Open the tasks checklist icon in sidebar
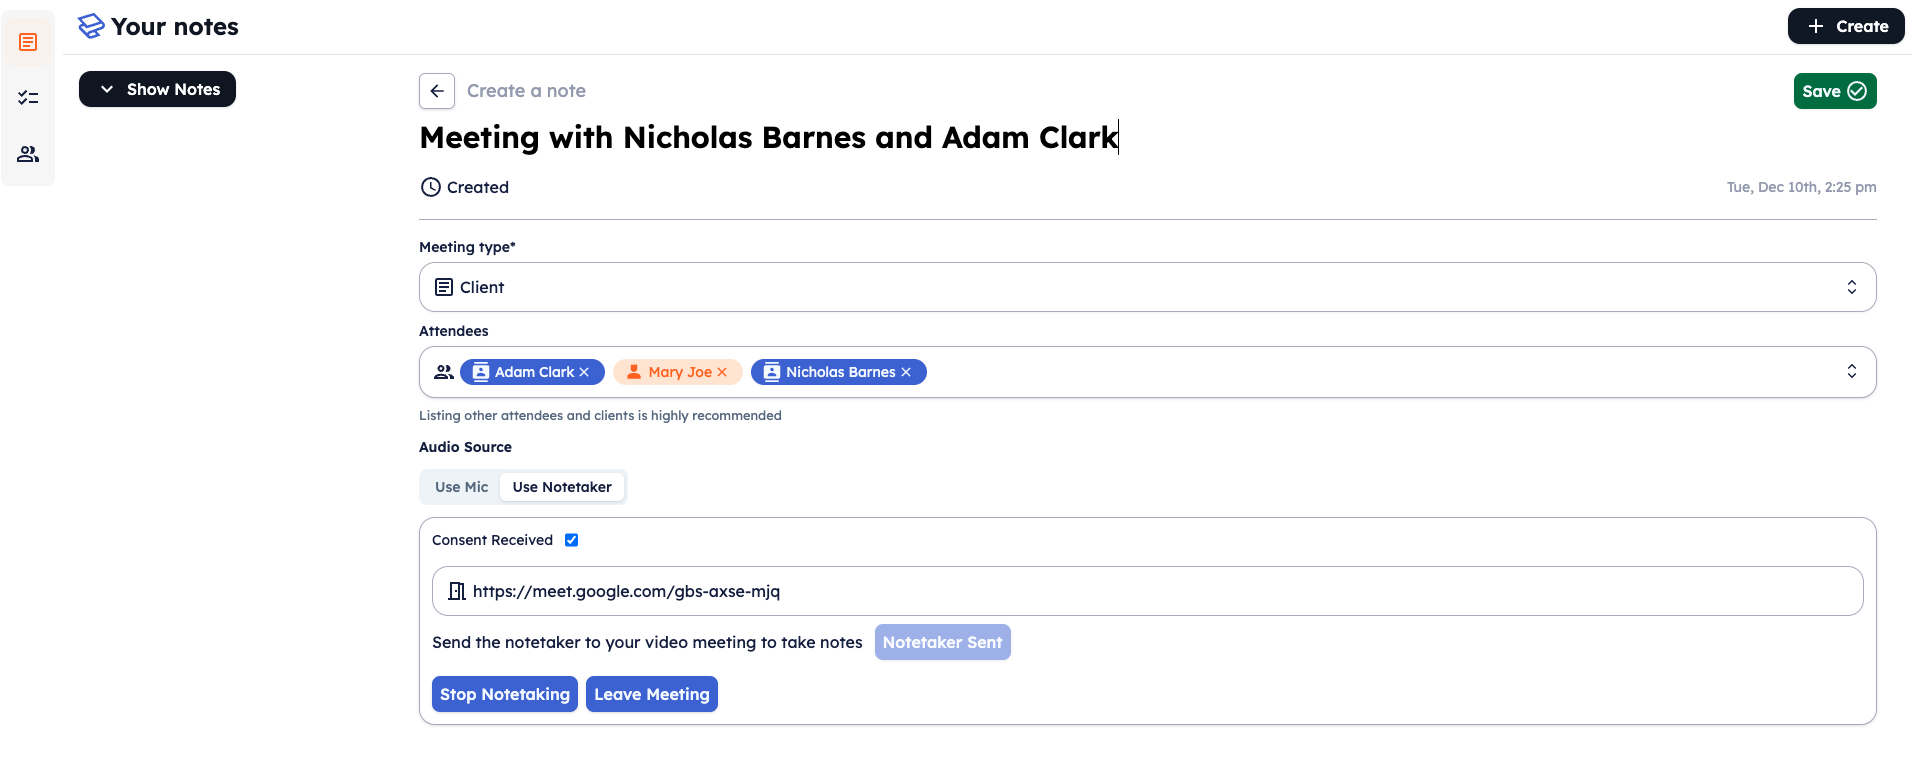This screenshot has width=1912, height=763. click(28, 98)
